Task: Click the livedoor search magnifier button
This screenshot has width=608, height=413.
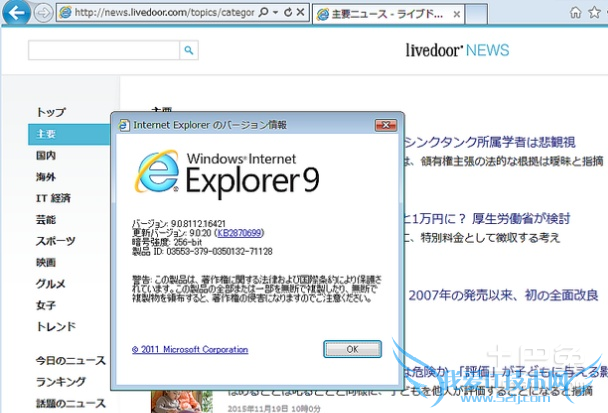Action: tap(189, 50)
